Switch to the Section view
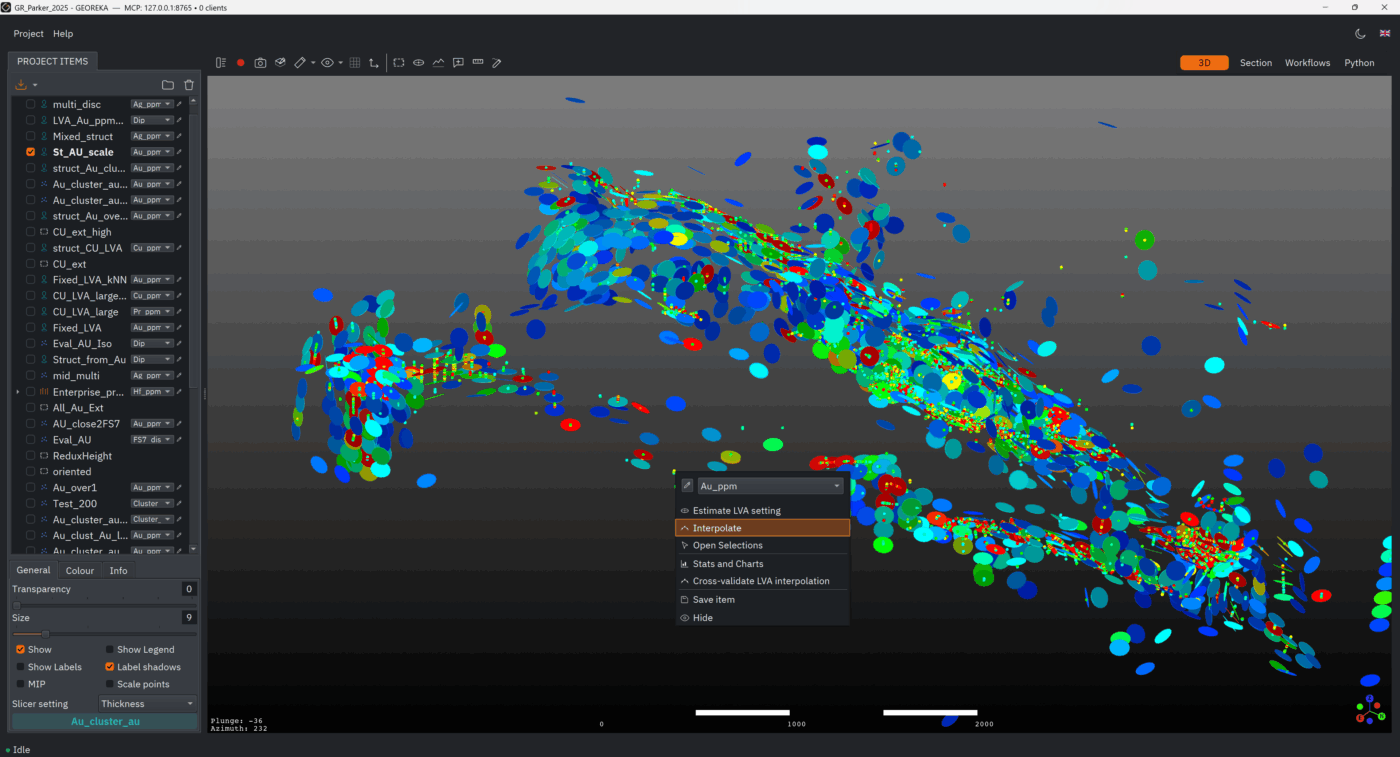This screenshot has width=1400, height=757. (x=1256, y=63)
